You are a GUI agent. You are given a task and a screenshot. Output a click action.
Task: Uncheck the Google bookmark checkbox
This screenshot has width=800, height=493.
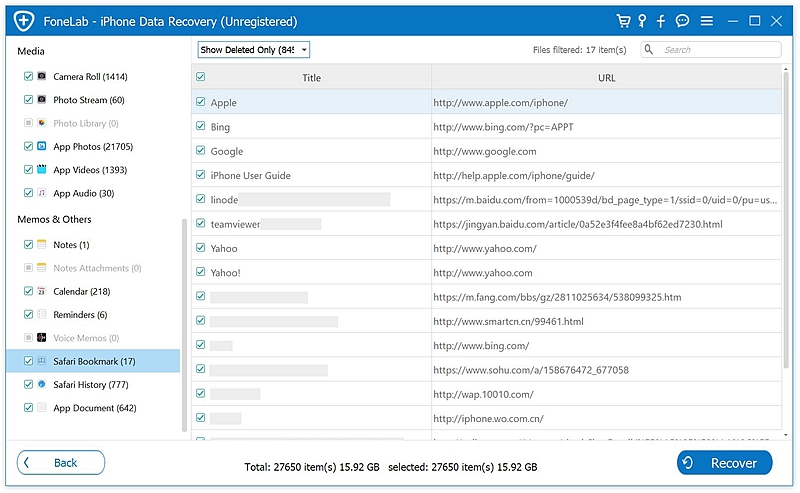click(201, 151)
